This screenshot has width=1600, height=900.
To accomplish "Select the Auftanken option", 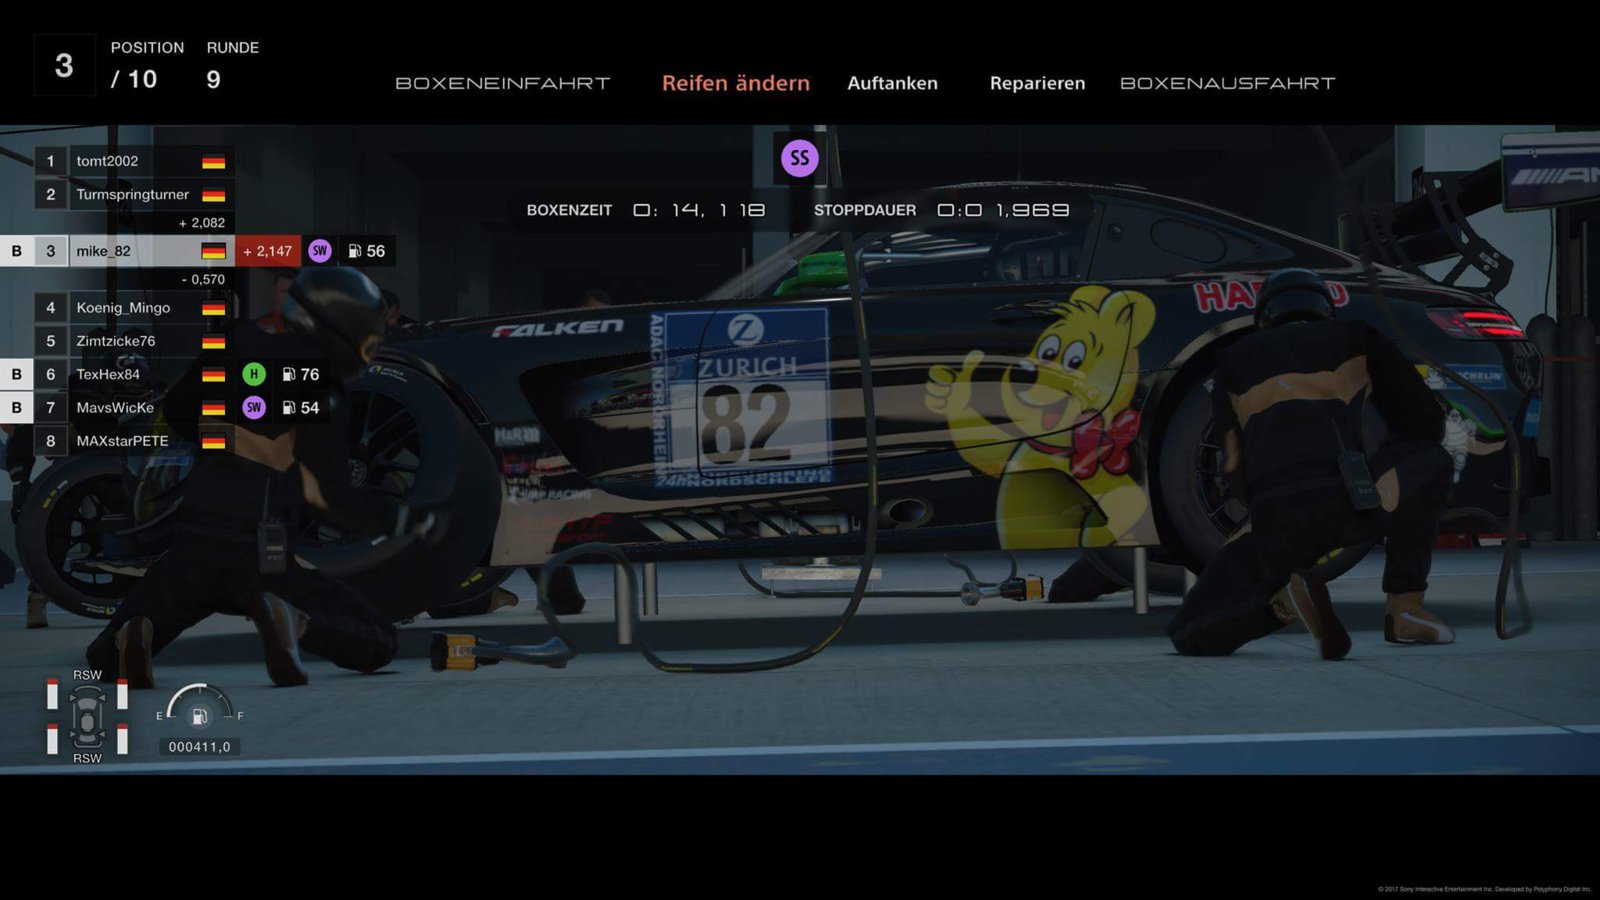I will 892,83.
